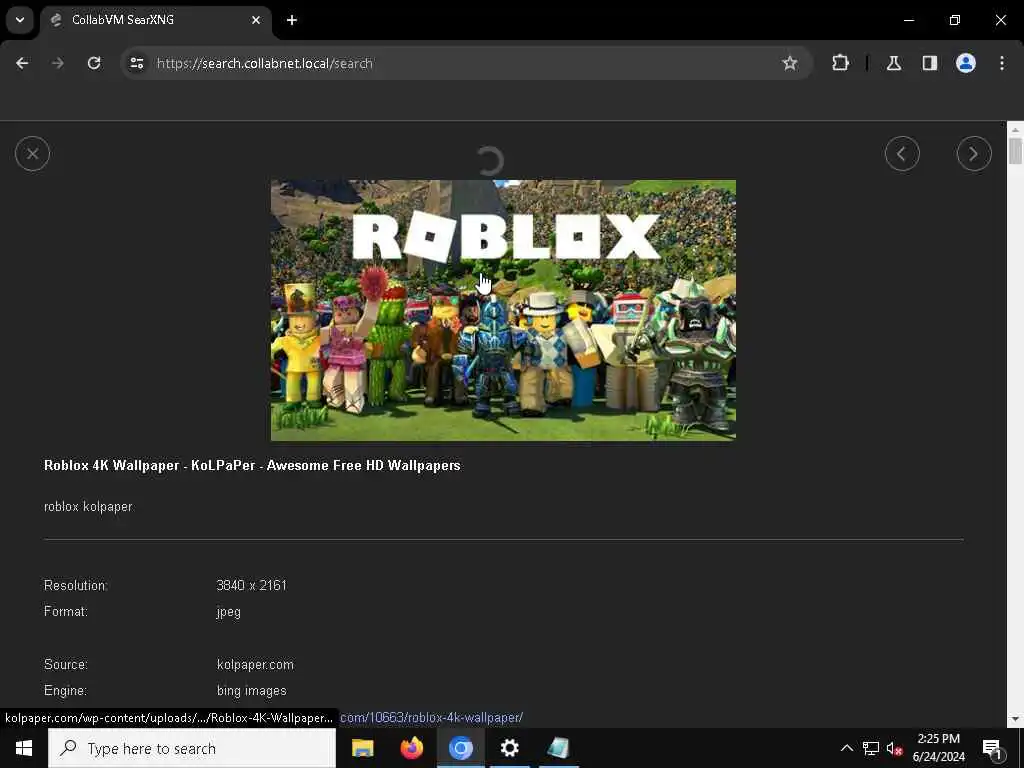The width and height of the screenshot is (1024, 768).
Task: Close the CollabVM SearXNG tab
Action: [x=256, y=20]
